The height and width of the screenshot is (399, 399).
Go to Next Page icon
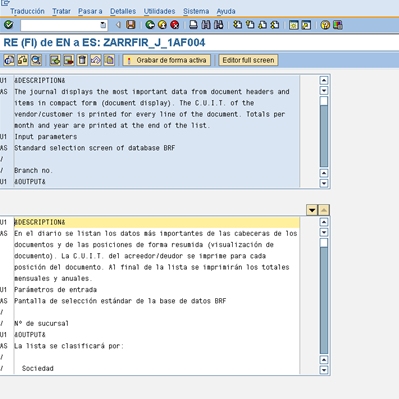click(x=262, y=25)
